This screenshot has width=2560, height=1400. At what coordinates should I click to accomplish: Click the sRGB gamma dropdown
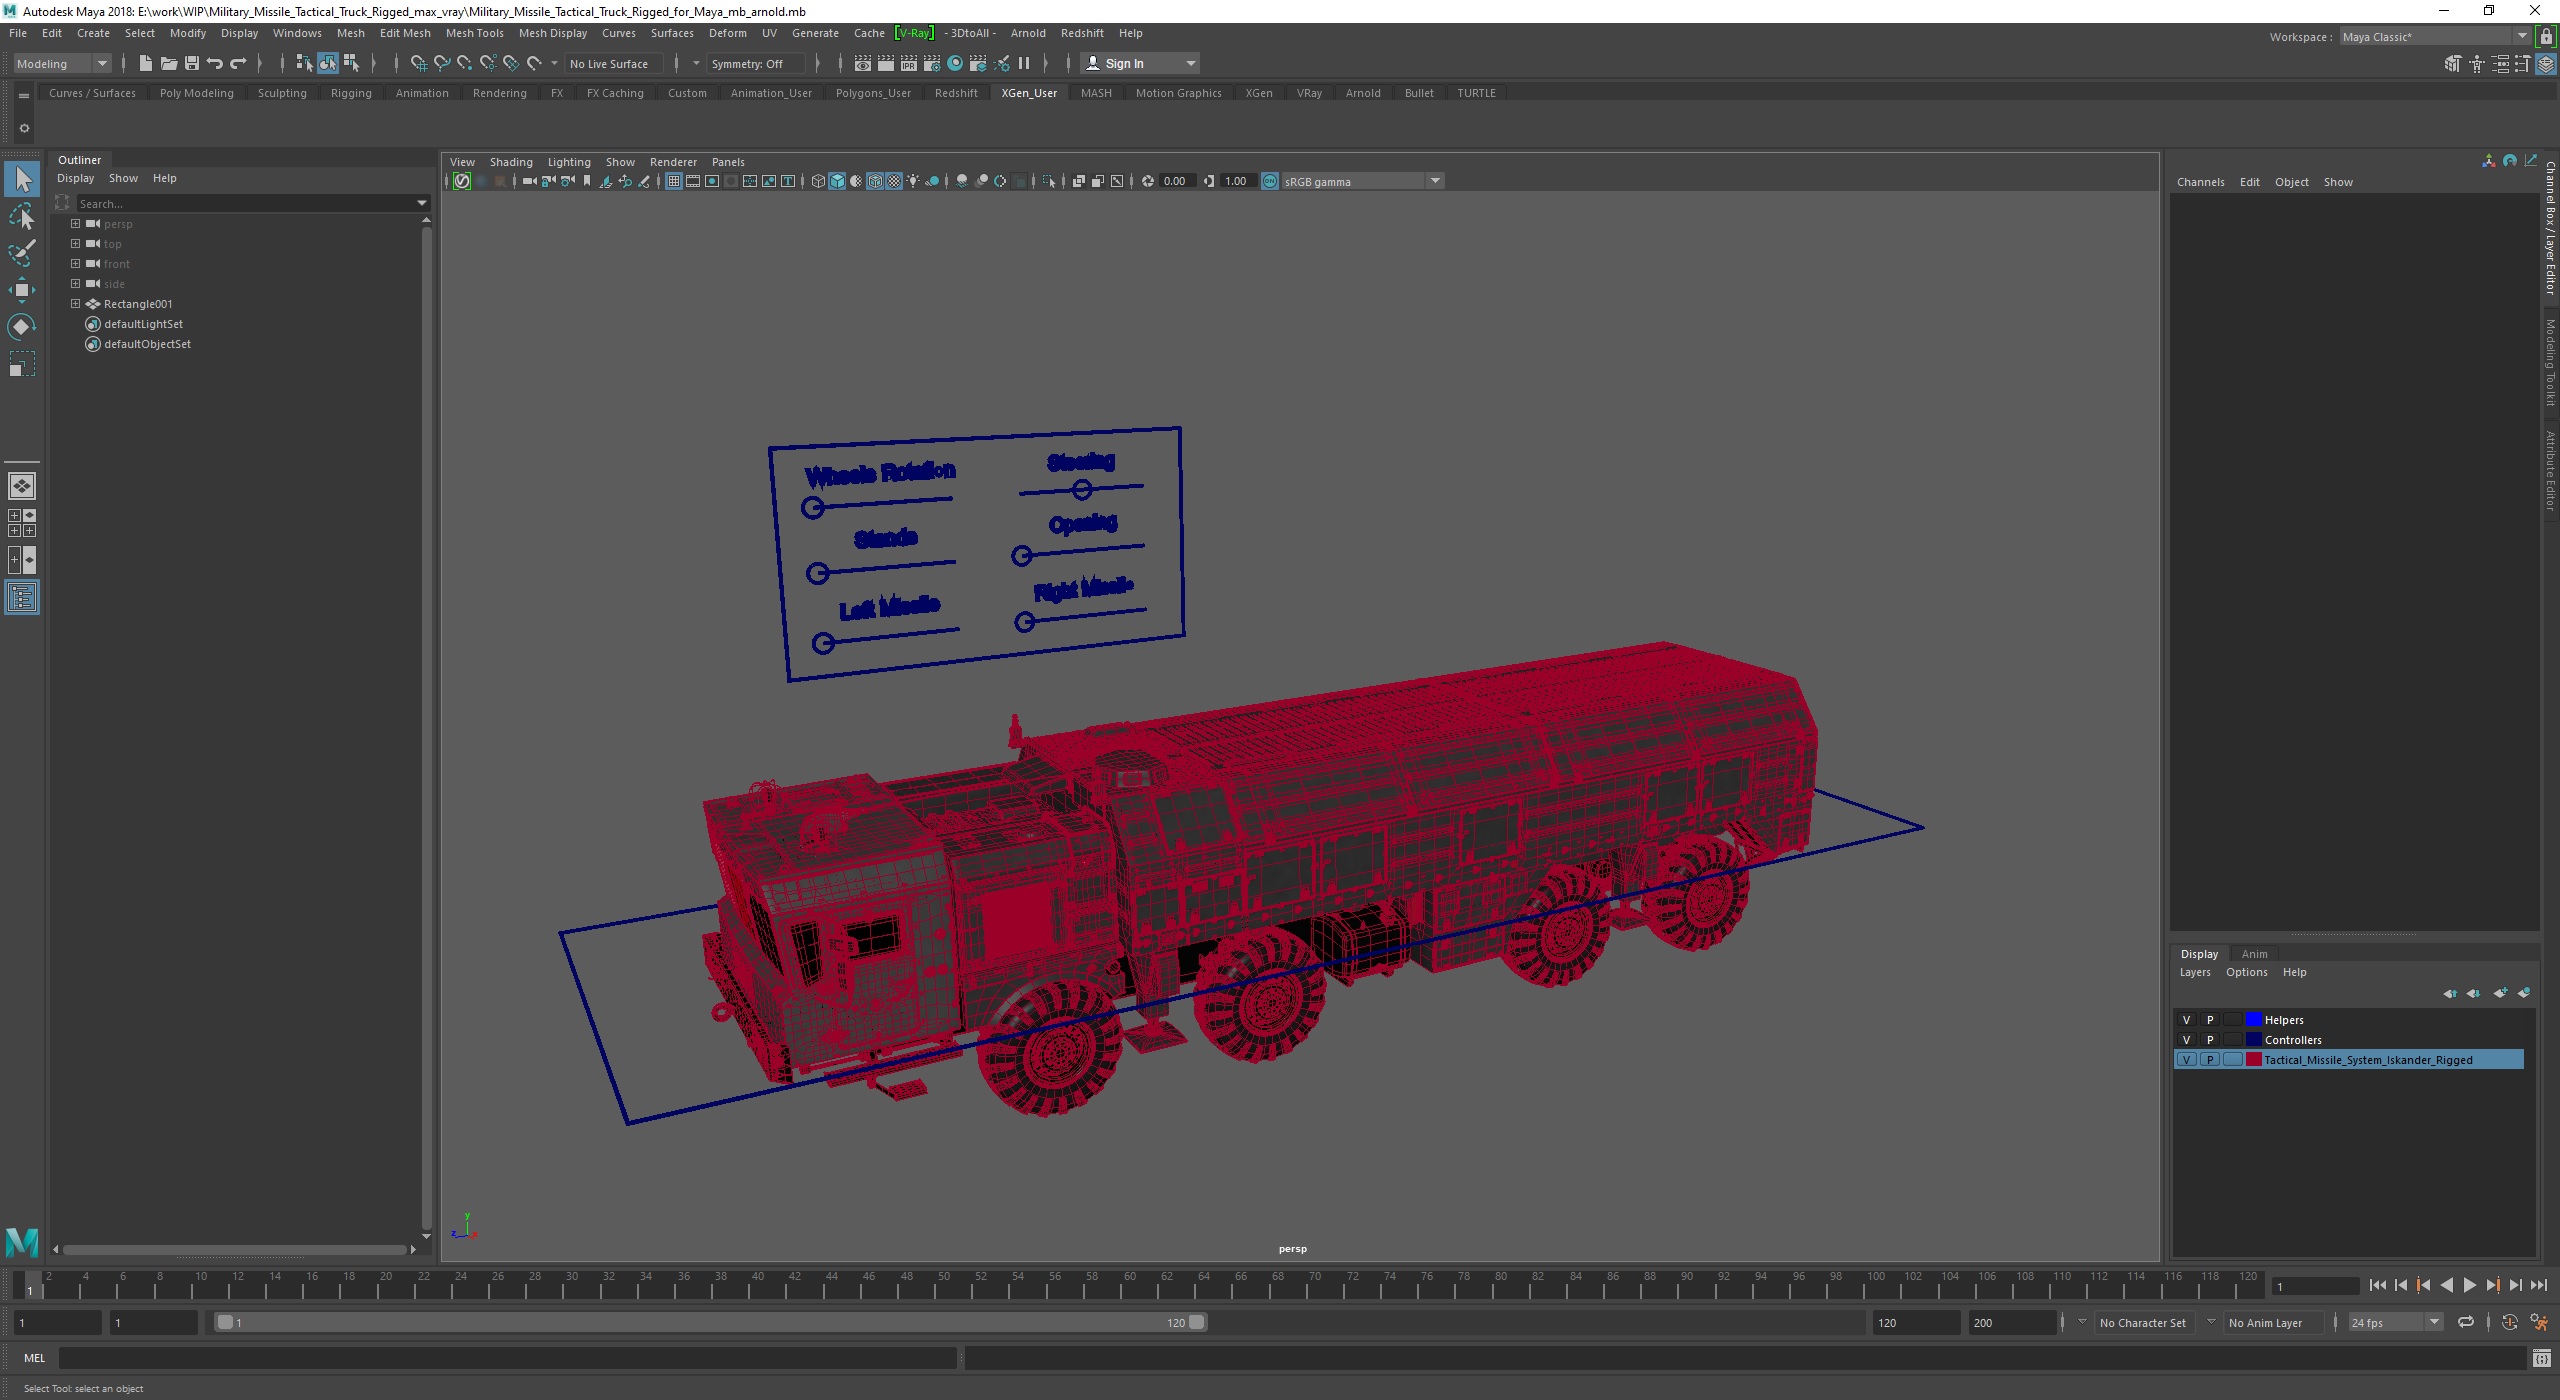pos(1360,181)
